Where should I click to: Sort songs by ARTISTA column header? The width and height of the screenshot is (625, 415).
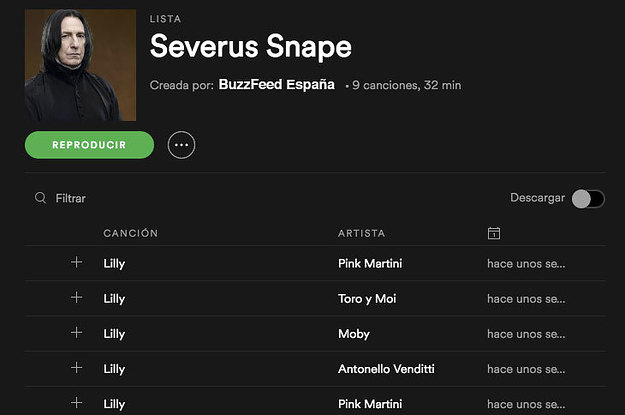tap(361, 233)
